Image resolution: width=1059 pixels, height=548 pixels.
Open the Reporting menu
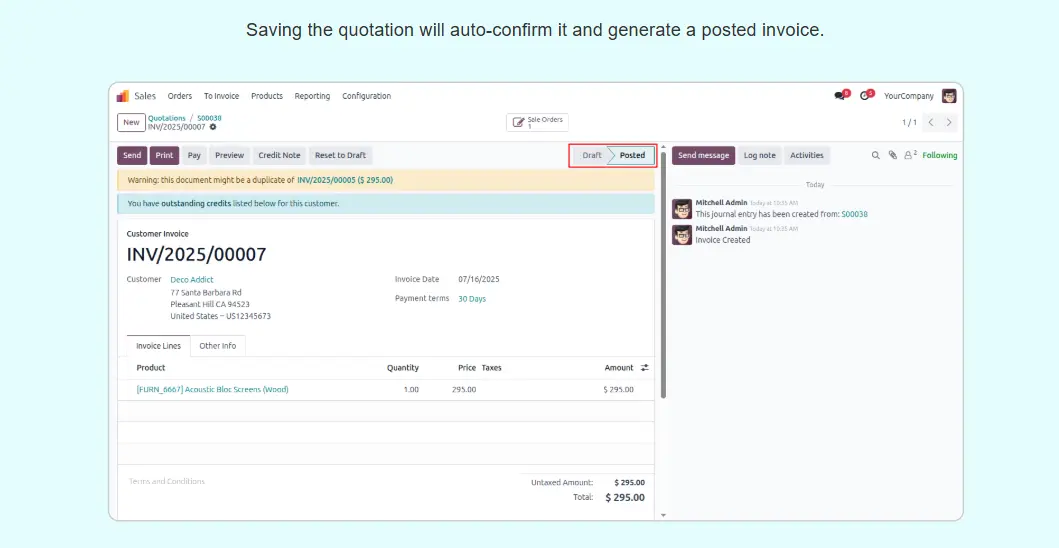[x=312, y=96]
